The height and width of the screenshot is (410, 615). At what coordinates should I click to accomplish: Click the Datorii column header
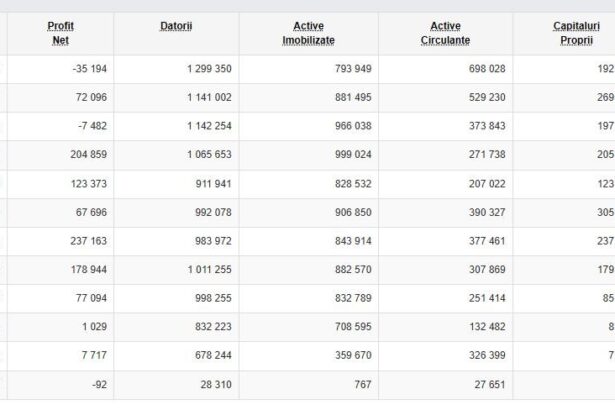click(176, 25)
